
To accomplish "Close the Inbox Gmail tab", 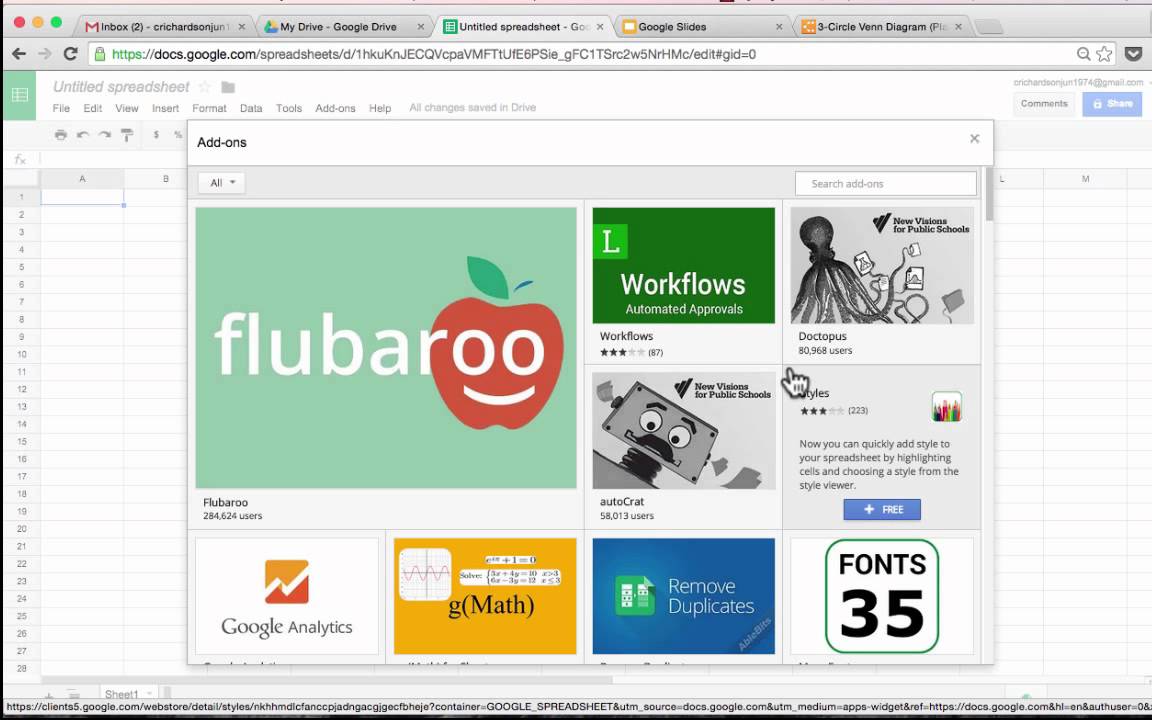I will 242,26.
